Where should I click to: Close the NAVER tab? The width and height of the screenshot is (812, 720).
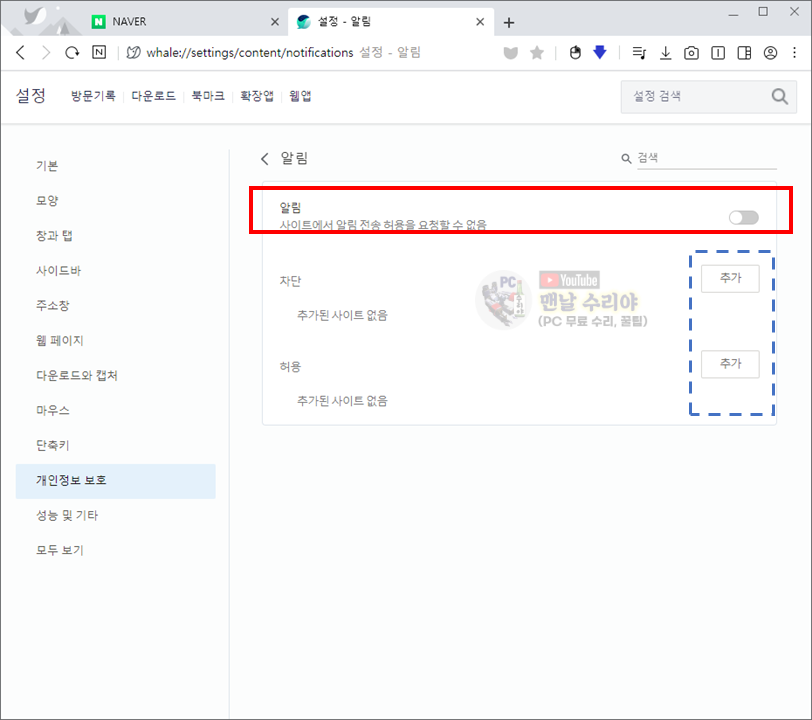[x=275, y=22]
